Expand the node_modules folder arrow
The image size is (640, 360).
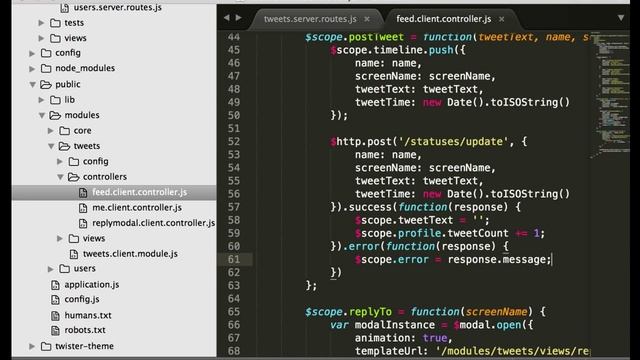[x=32, y=69]
